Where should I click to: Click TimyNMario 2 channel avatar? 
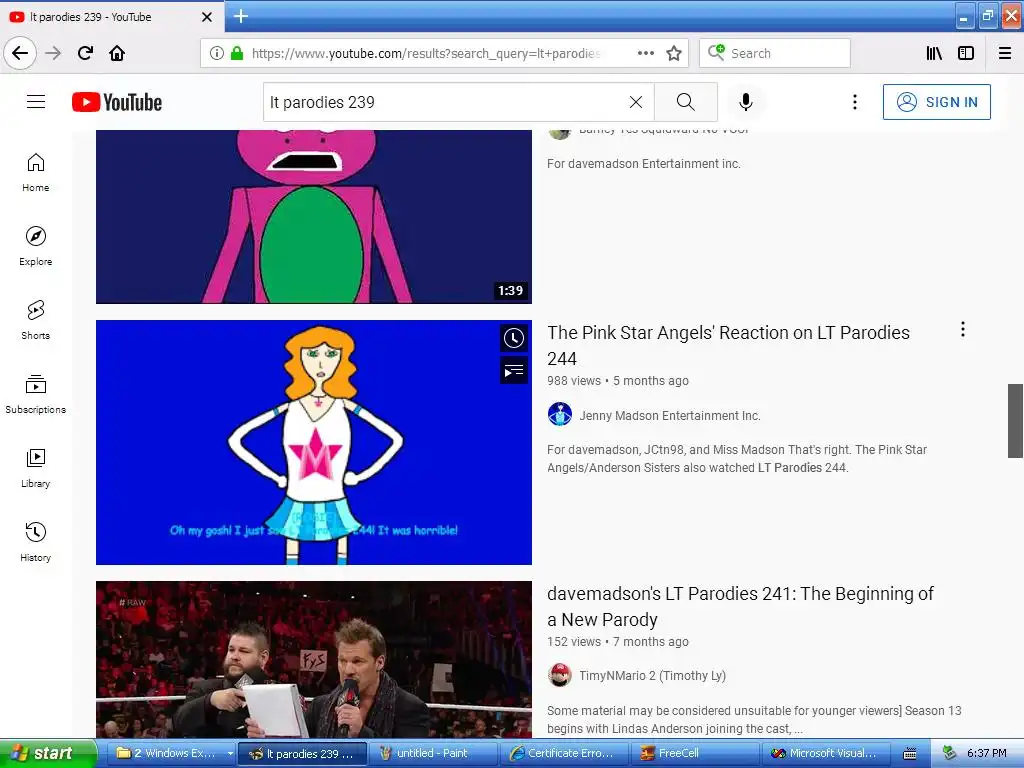pyautogui.click(x=560, y=675)
